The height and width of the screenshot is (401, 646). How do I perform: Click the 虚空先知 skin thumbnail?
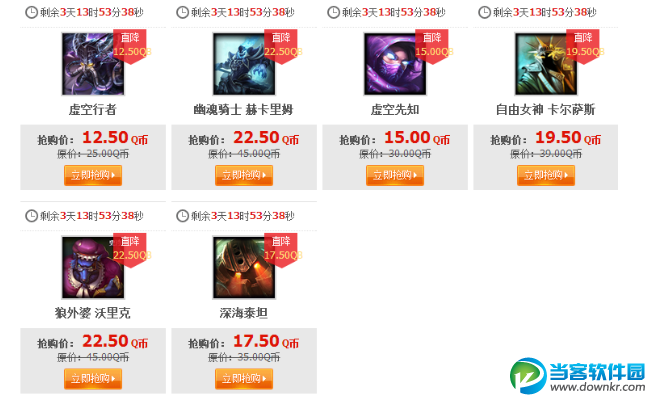coord(395,64)
